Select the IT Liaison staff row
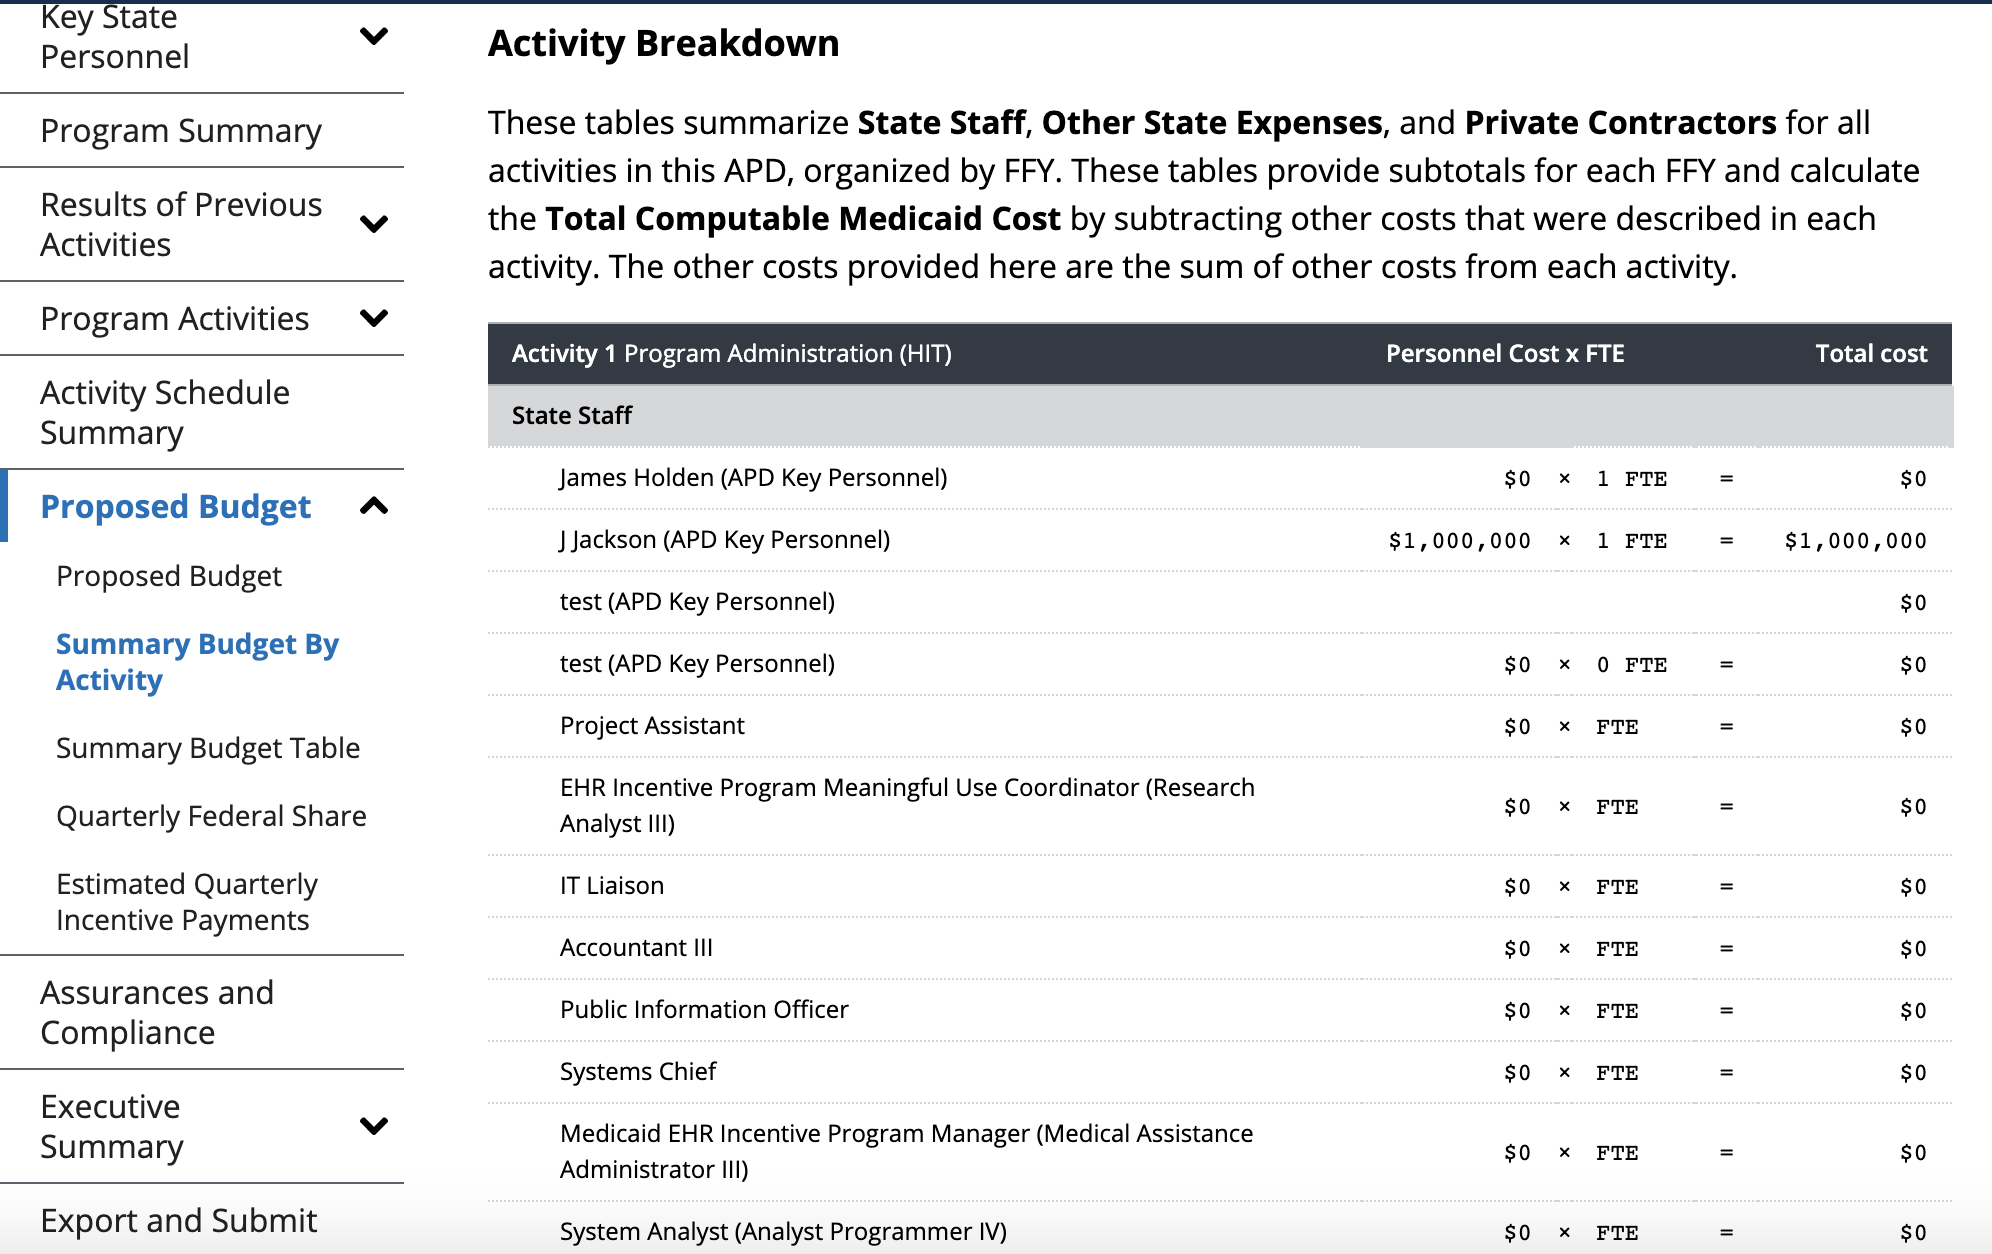1992x1254 pixels. [x=611, y=885]
